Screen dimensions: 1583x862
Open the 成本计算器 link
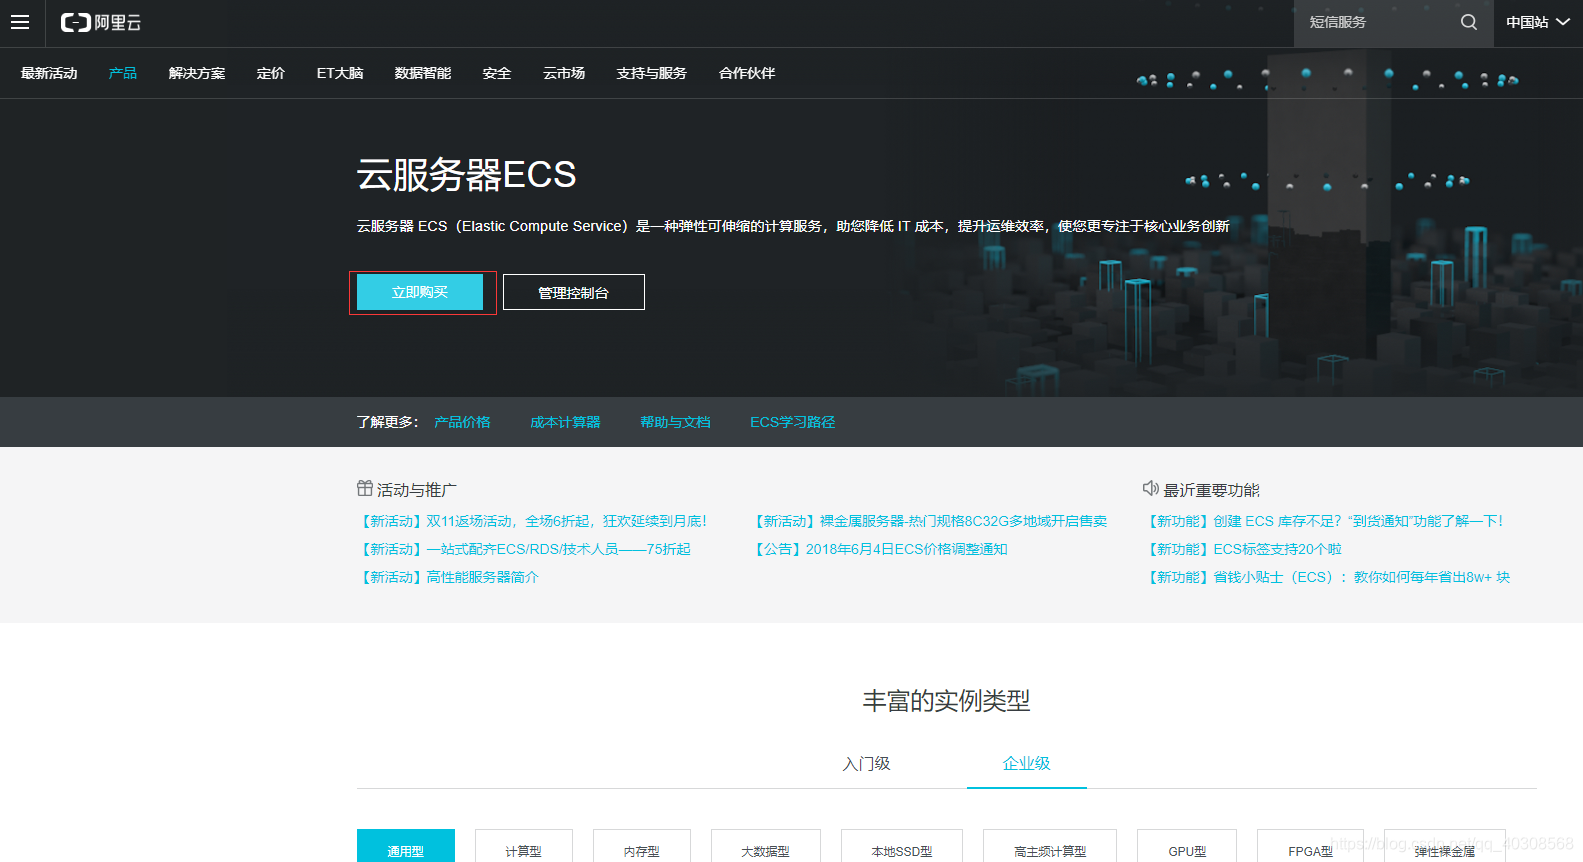click(565, 422)
